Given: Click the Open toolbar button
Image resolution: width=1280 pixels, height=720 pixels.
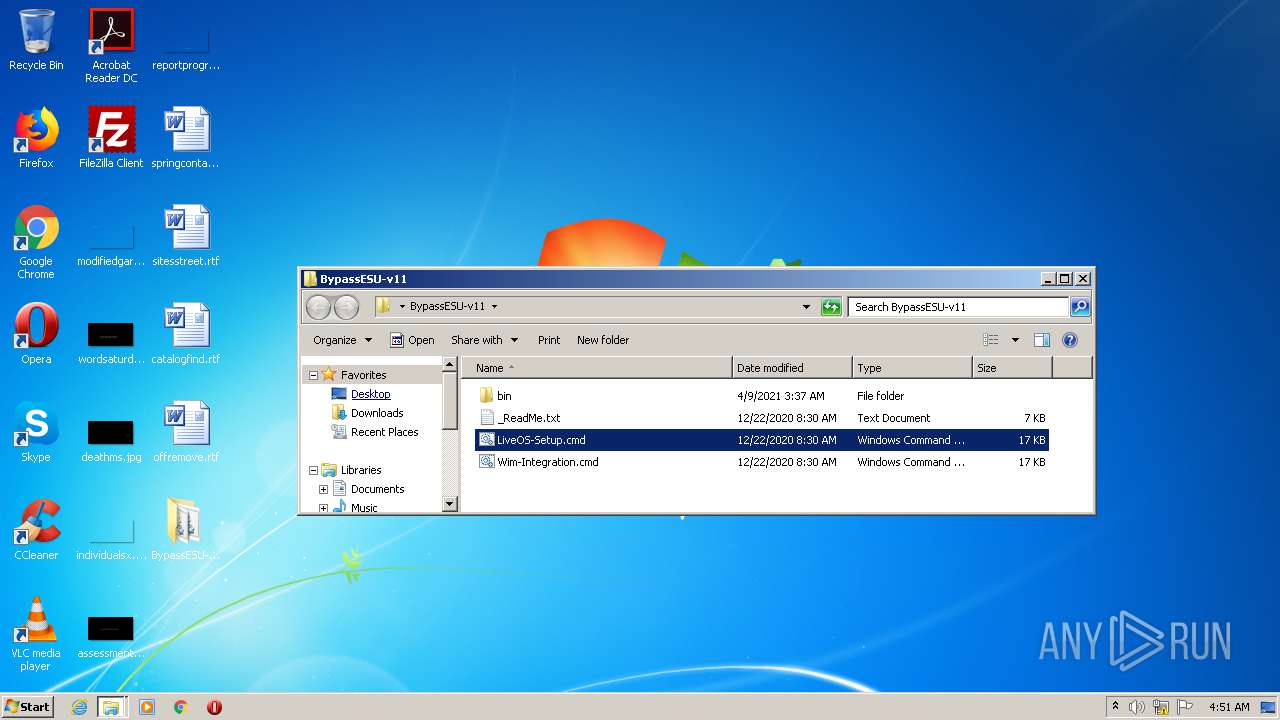Looking at the screenshot, I should coord(412,340).
